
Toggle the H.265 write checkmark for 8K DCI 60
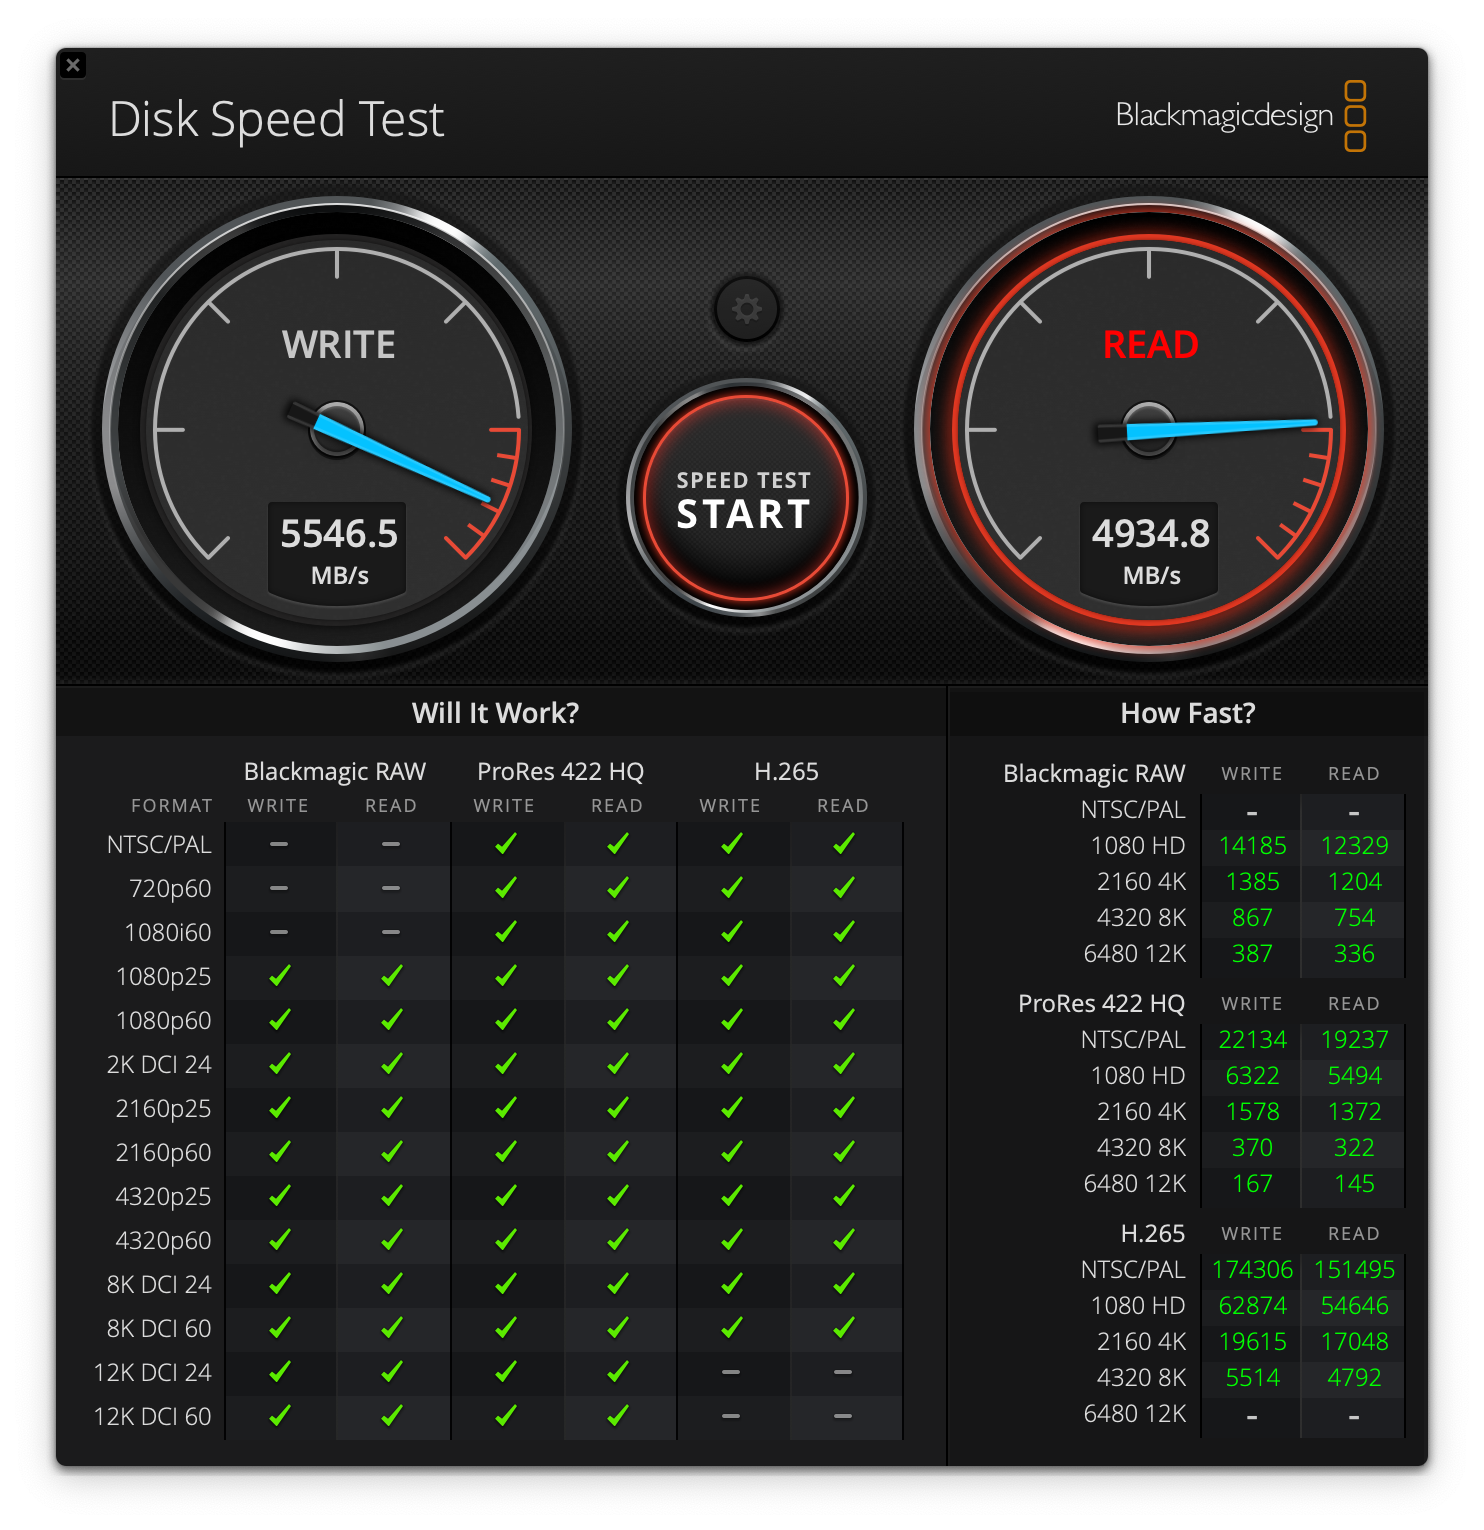coord(732,1328)
